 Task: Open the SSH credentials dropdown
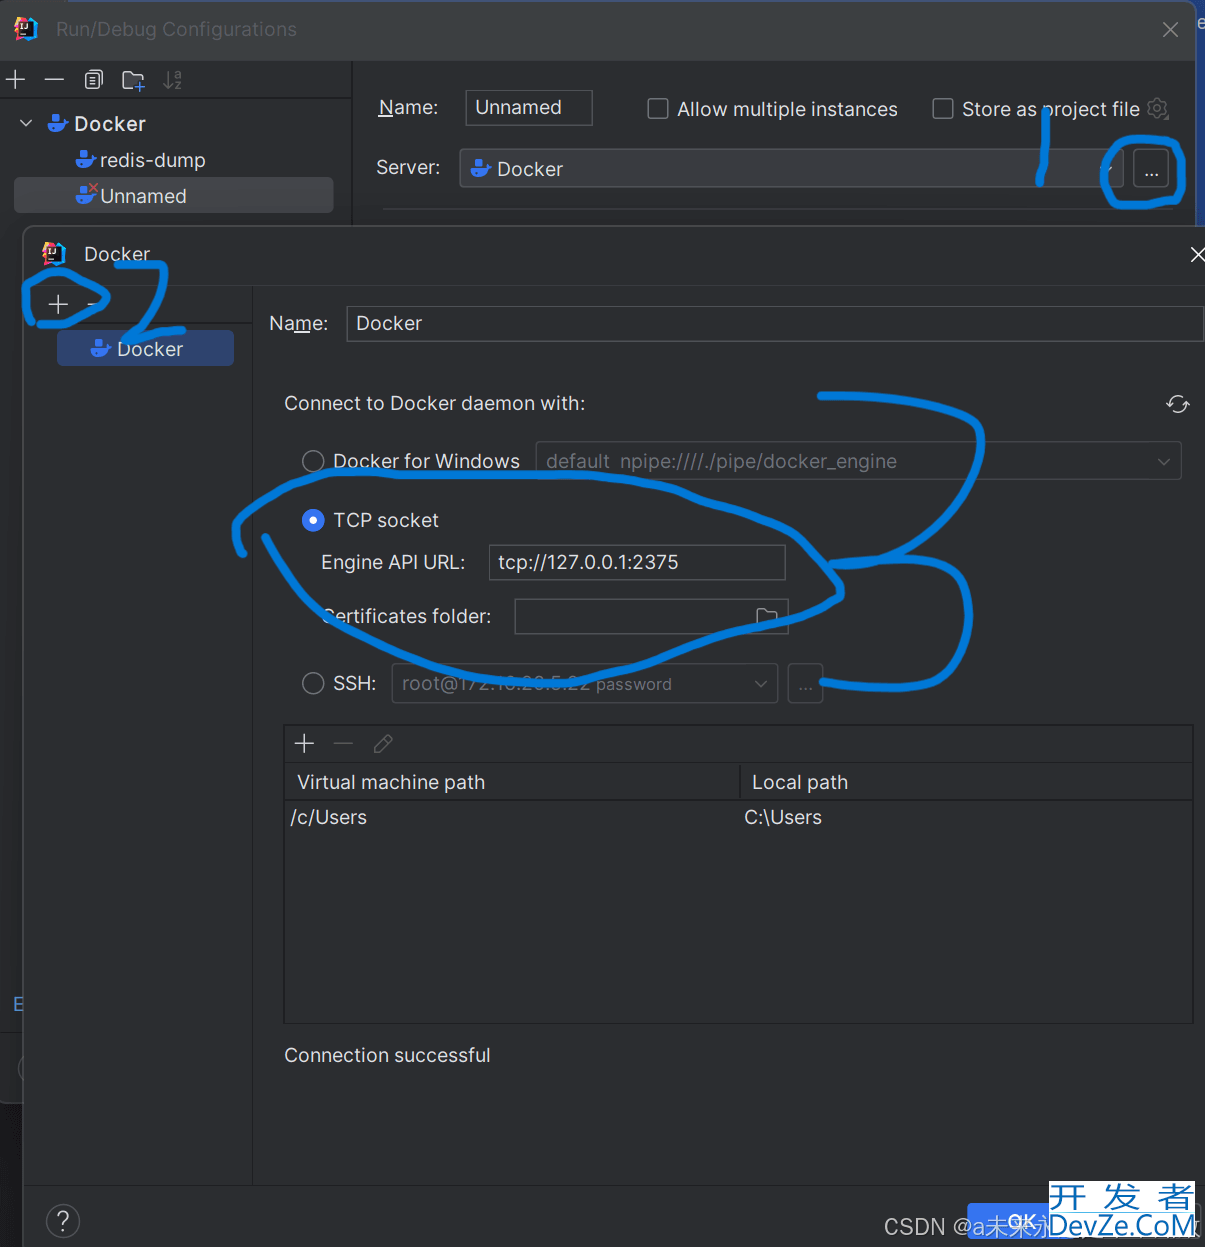click(x=584, y=684)
